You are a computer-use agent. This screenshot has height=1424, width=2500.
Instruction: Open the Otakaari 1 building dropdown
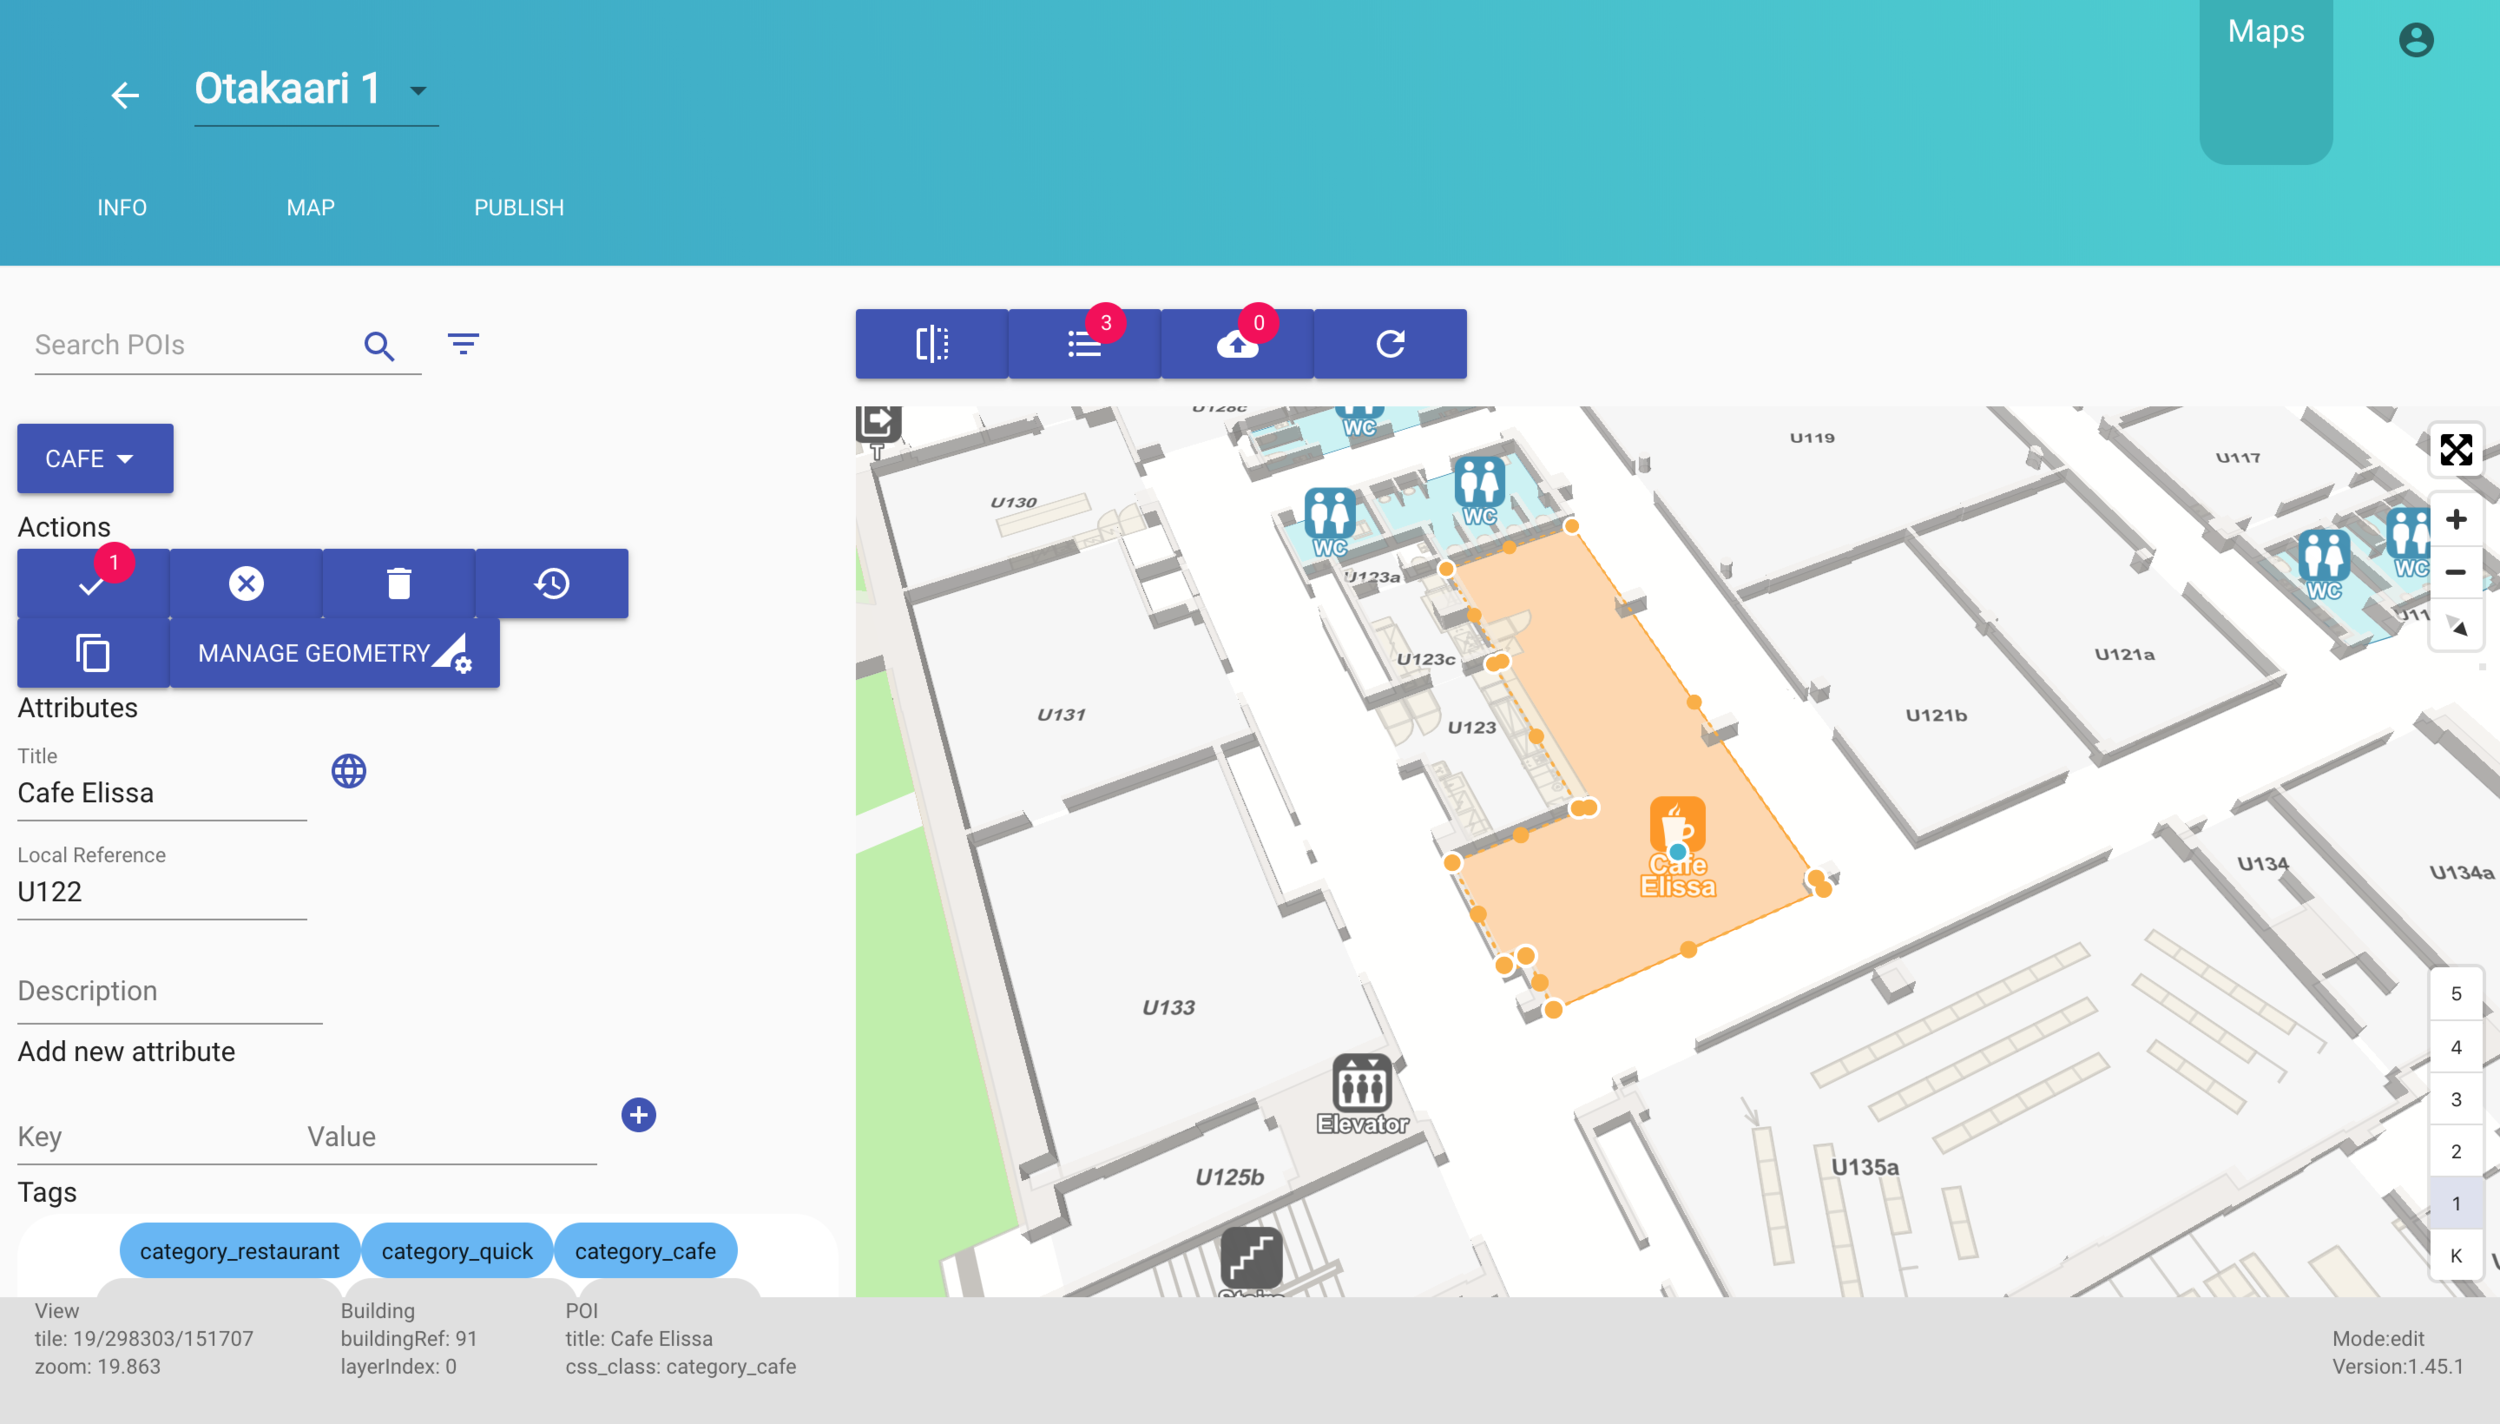[418, 91]
